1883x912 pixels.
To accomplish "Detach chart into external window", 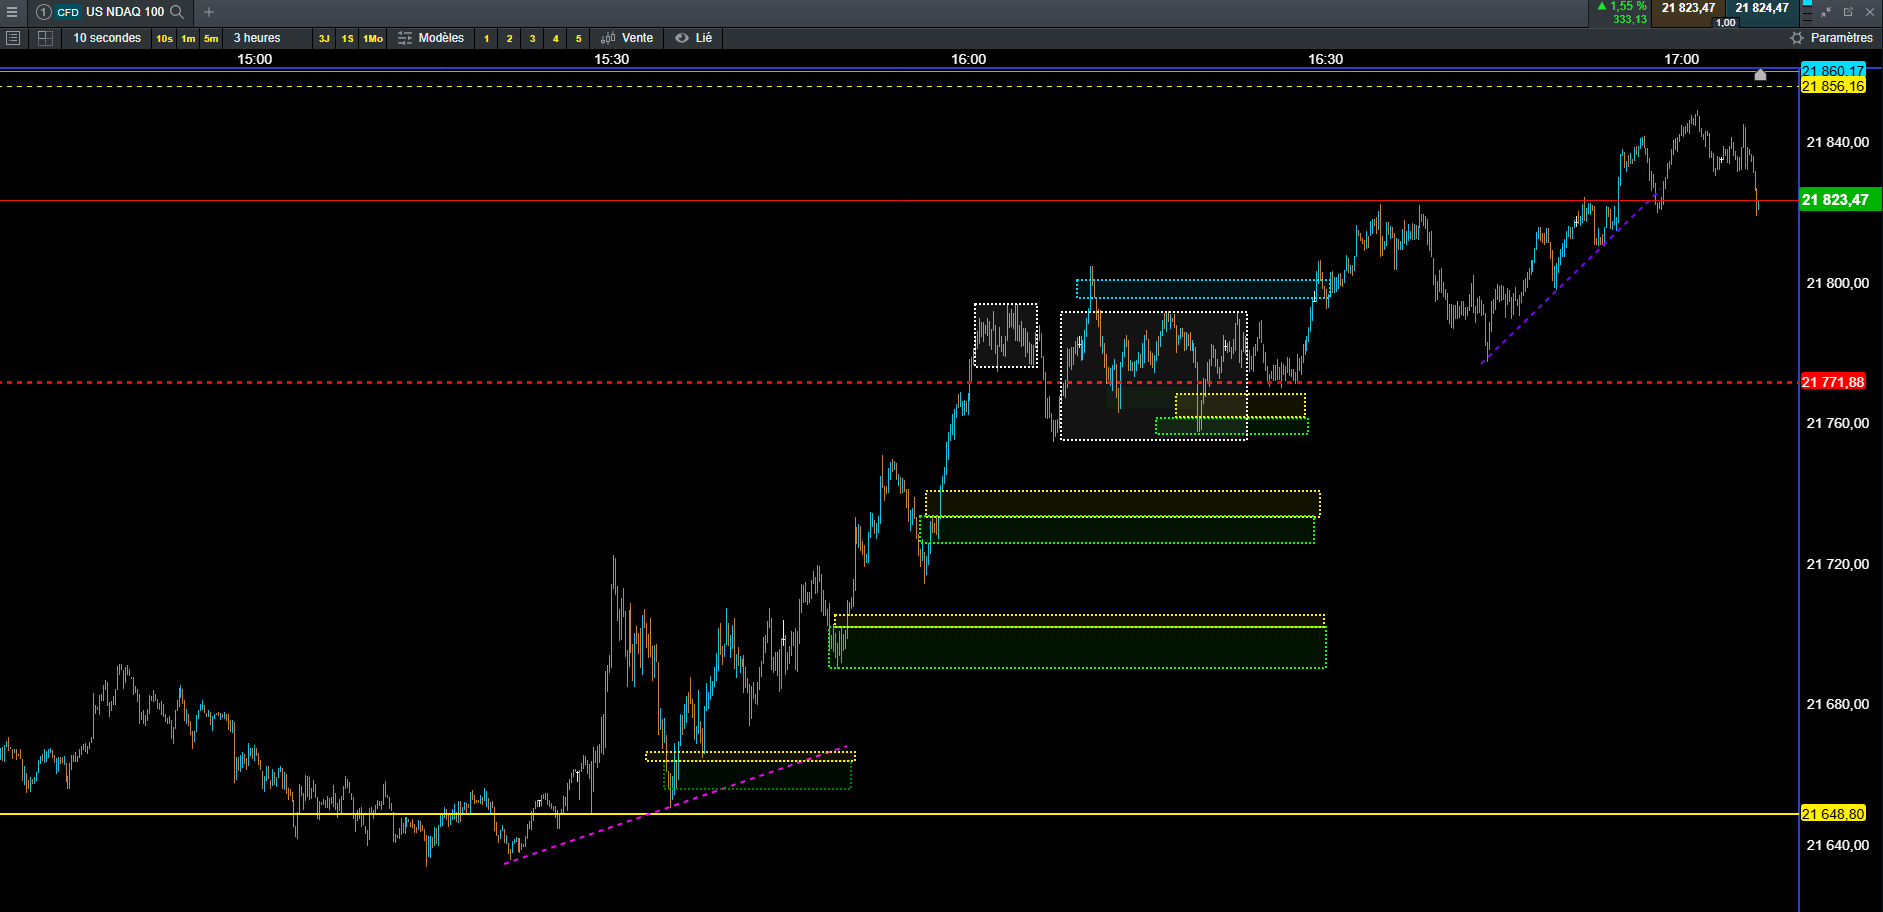I will pos(1848,12).
